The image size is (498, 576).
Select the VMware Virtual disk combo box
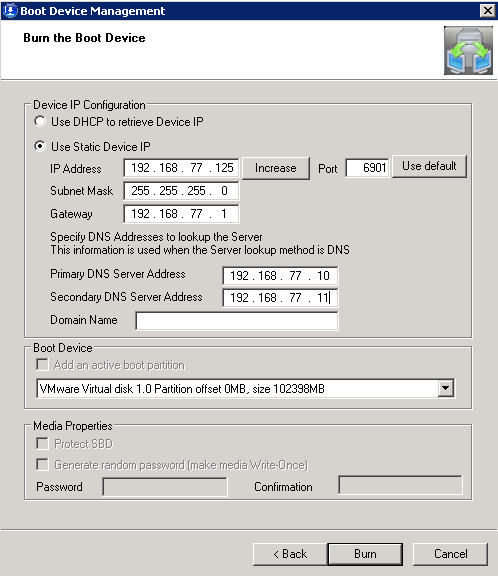click(x=245, y=388)
